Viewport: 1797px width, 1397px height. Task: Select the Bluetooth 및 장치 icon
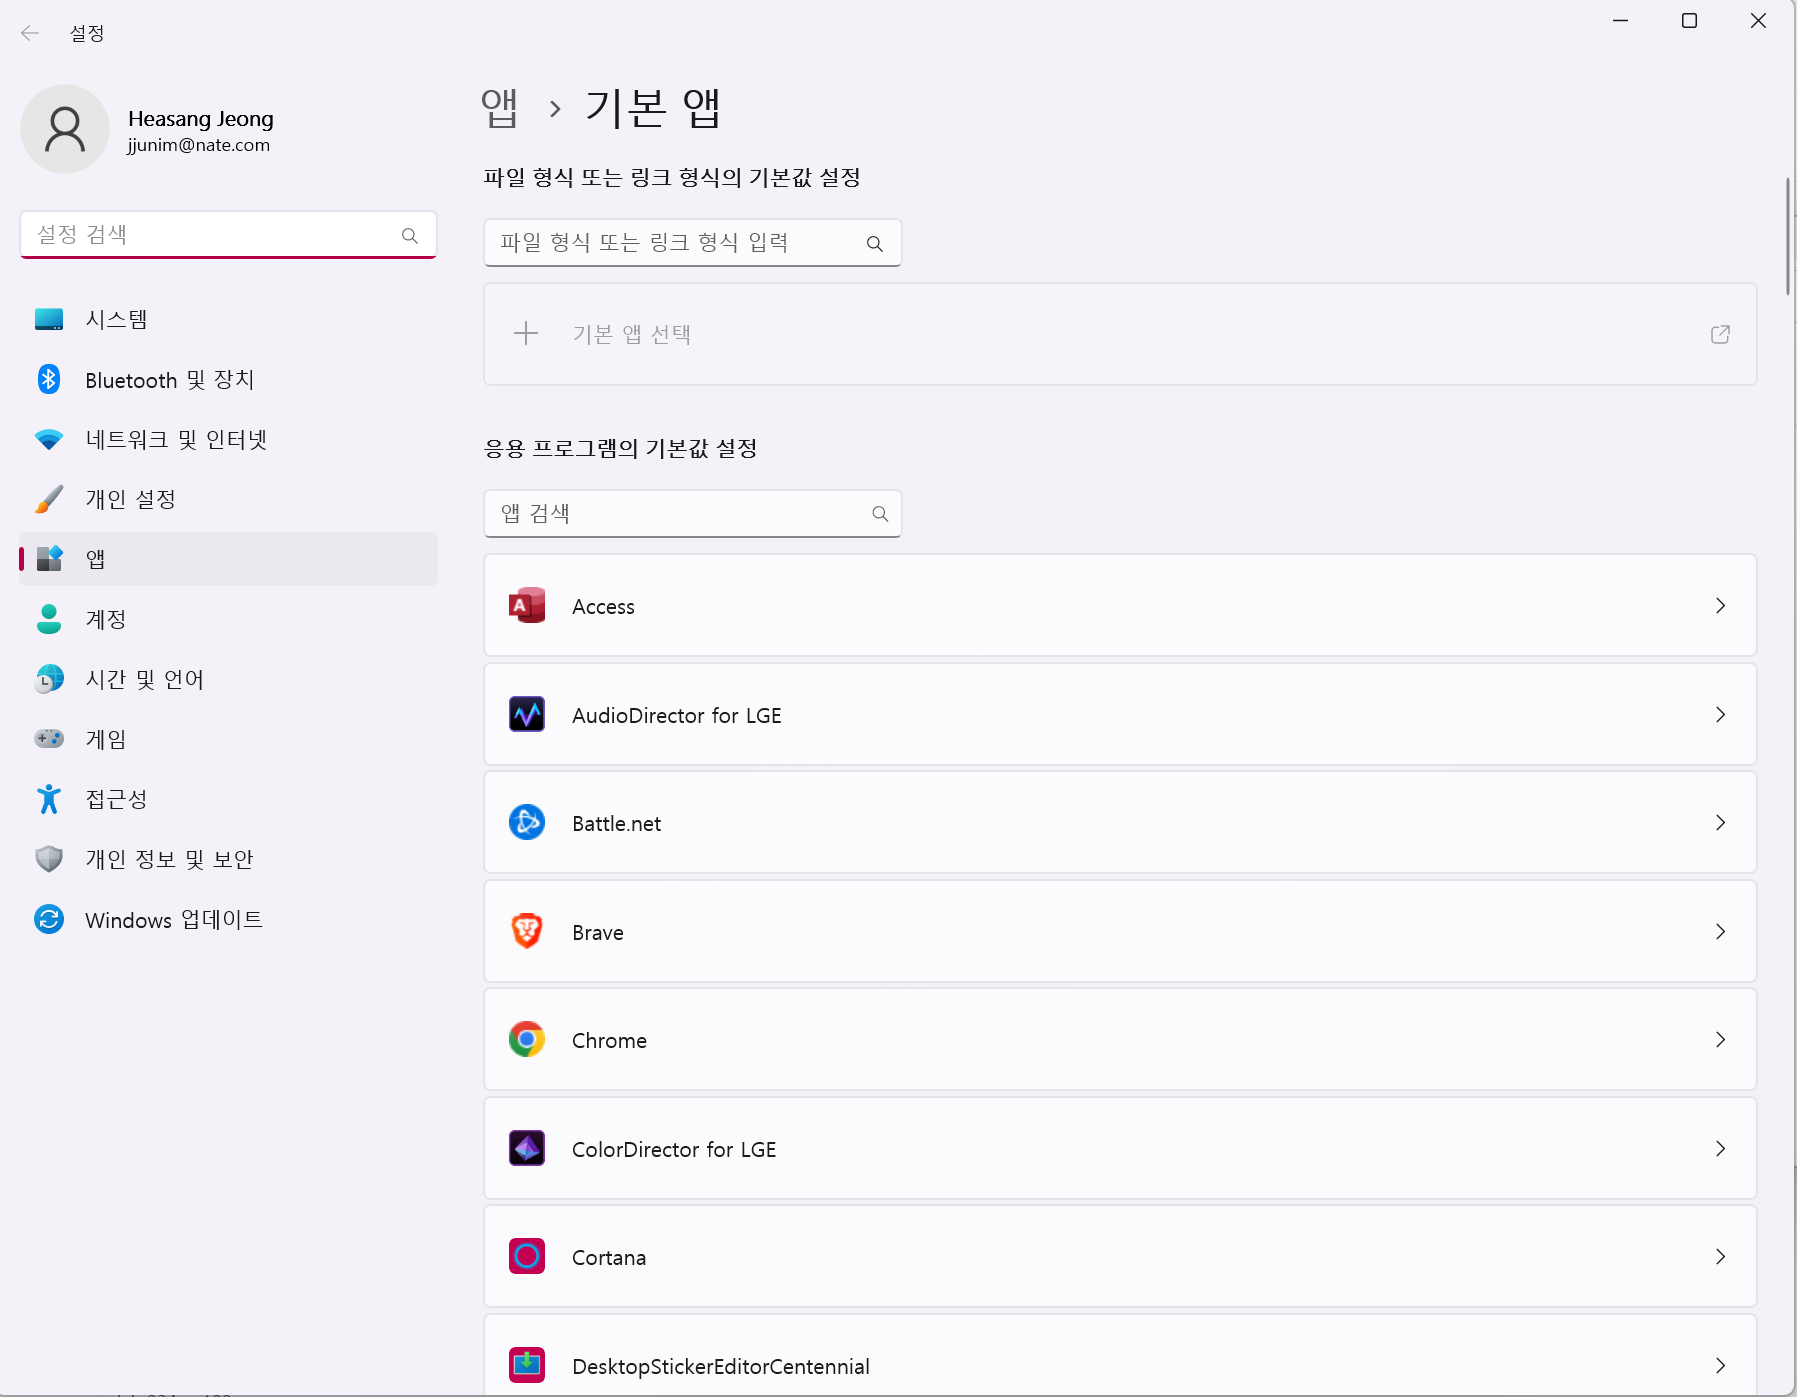coord(48,380)
